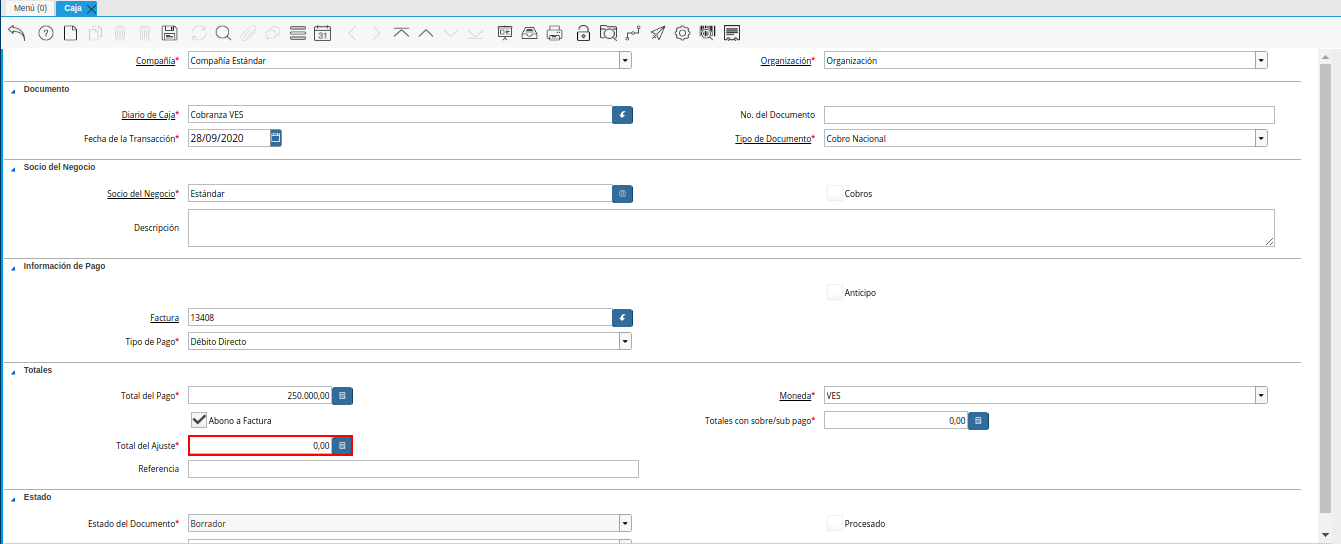Uncheck the Abono a Factura checkbox
The width and height of the screenshot is (1341, 544).
point(198,420)
